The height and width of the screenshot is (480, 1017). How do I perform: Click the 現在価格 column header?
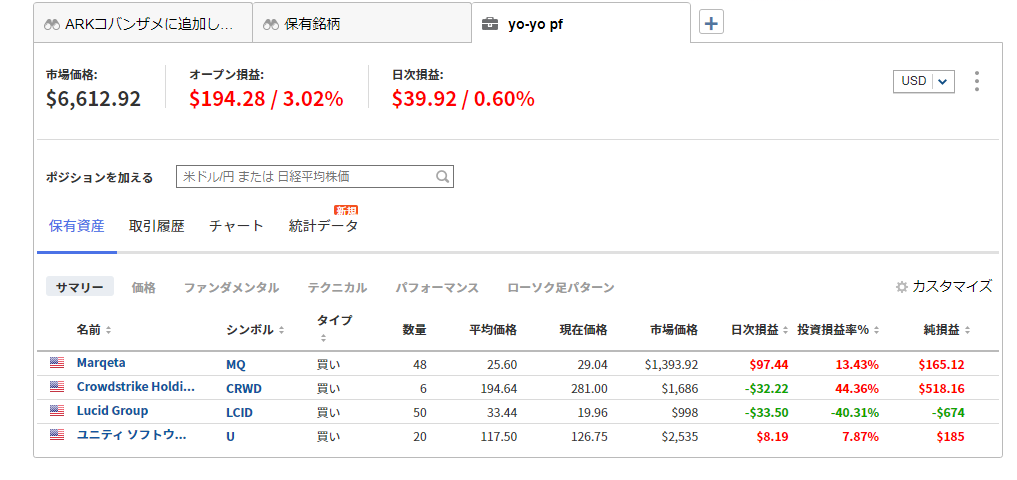tap(584, 330)
